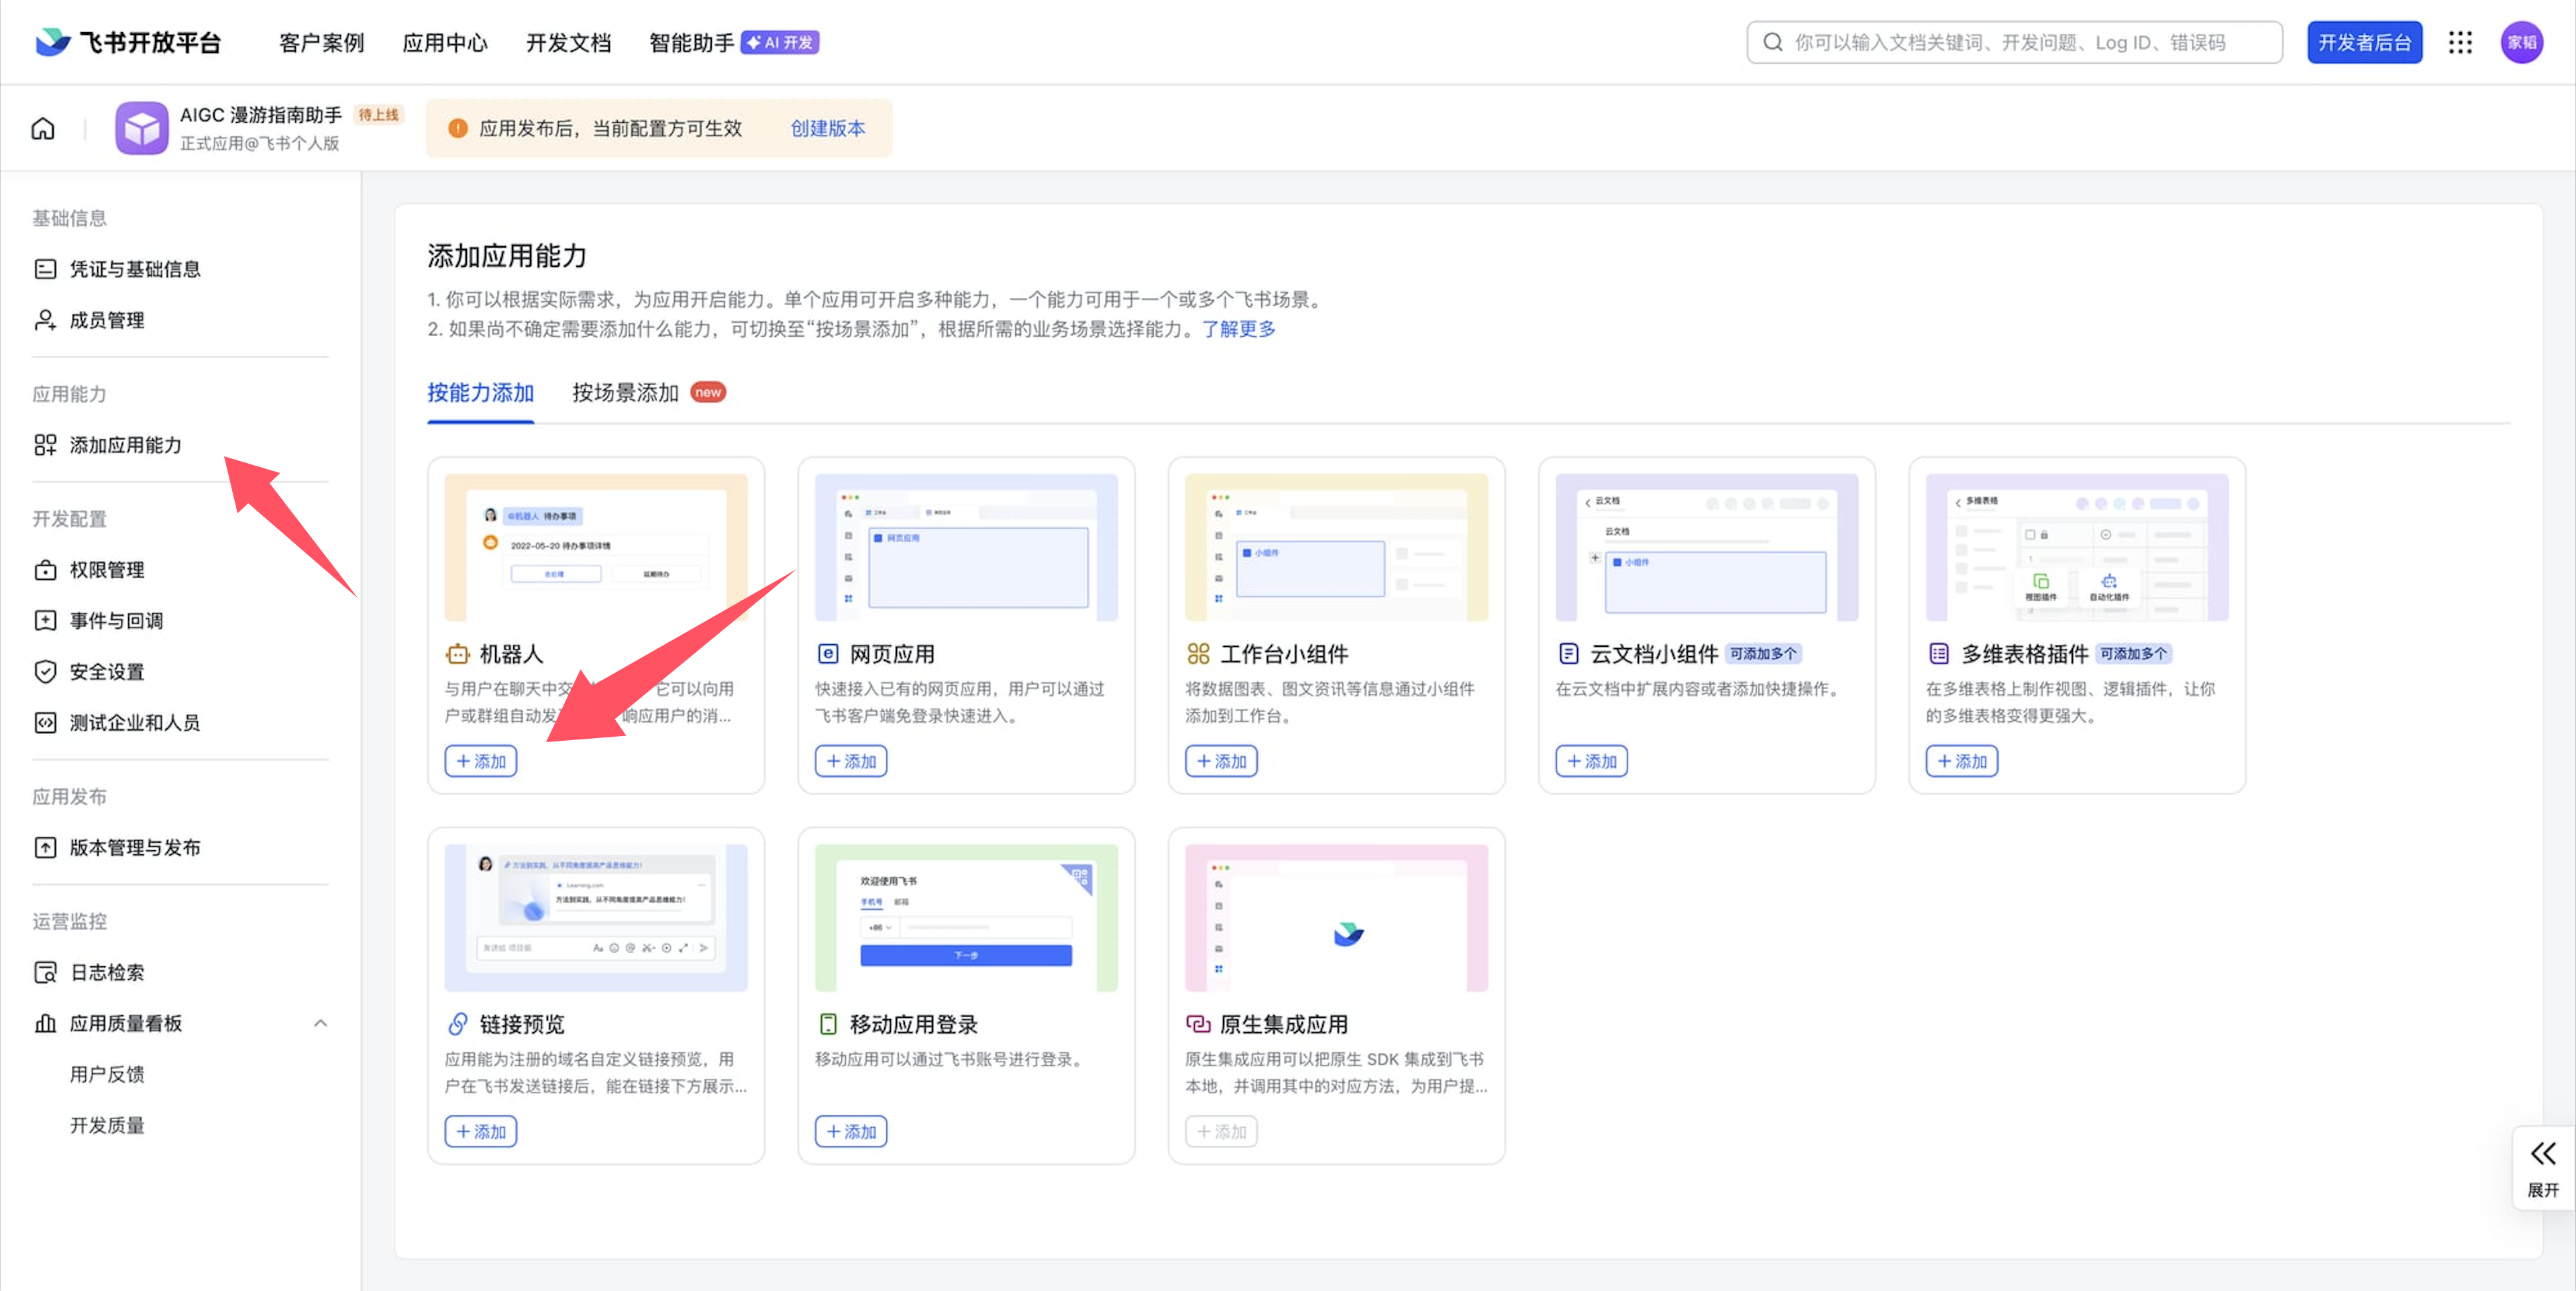Viewport: 2576px width, 1291px height.
Task: Open the nine-dot apps grid icon
Action: point(2460,42)
